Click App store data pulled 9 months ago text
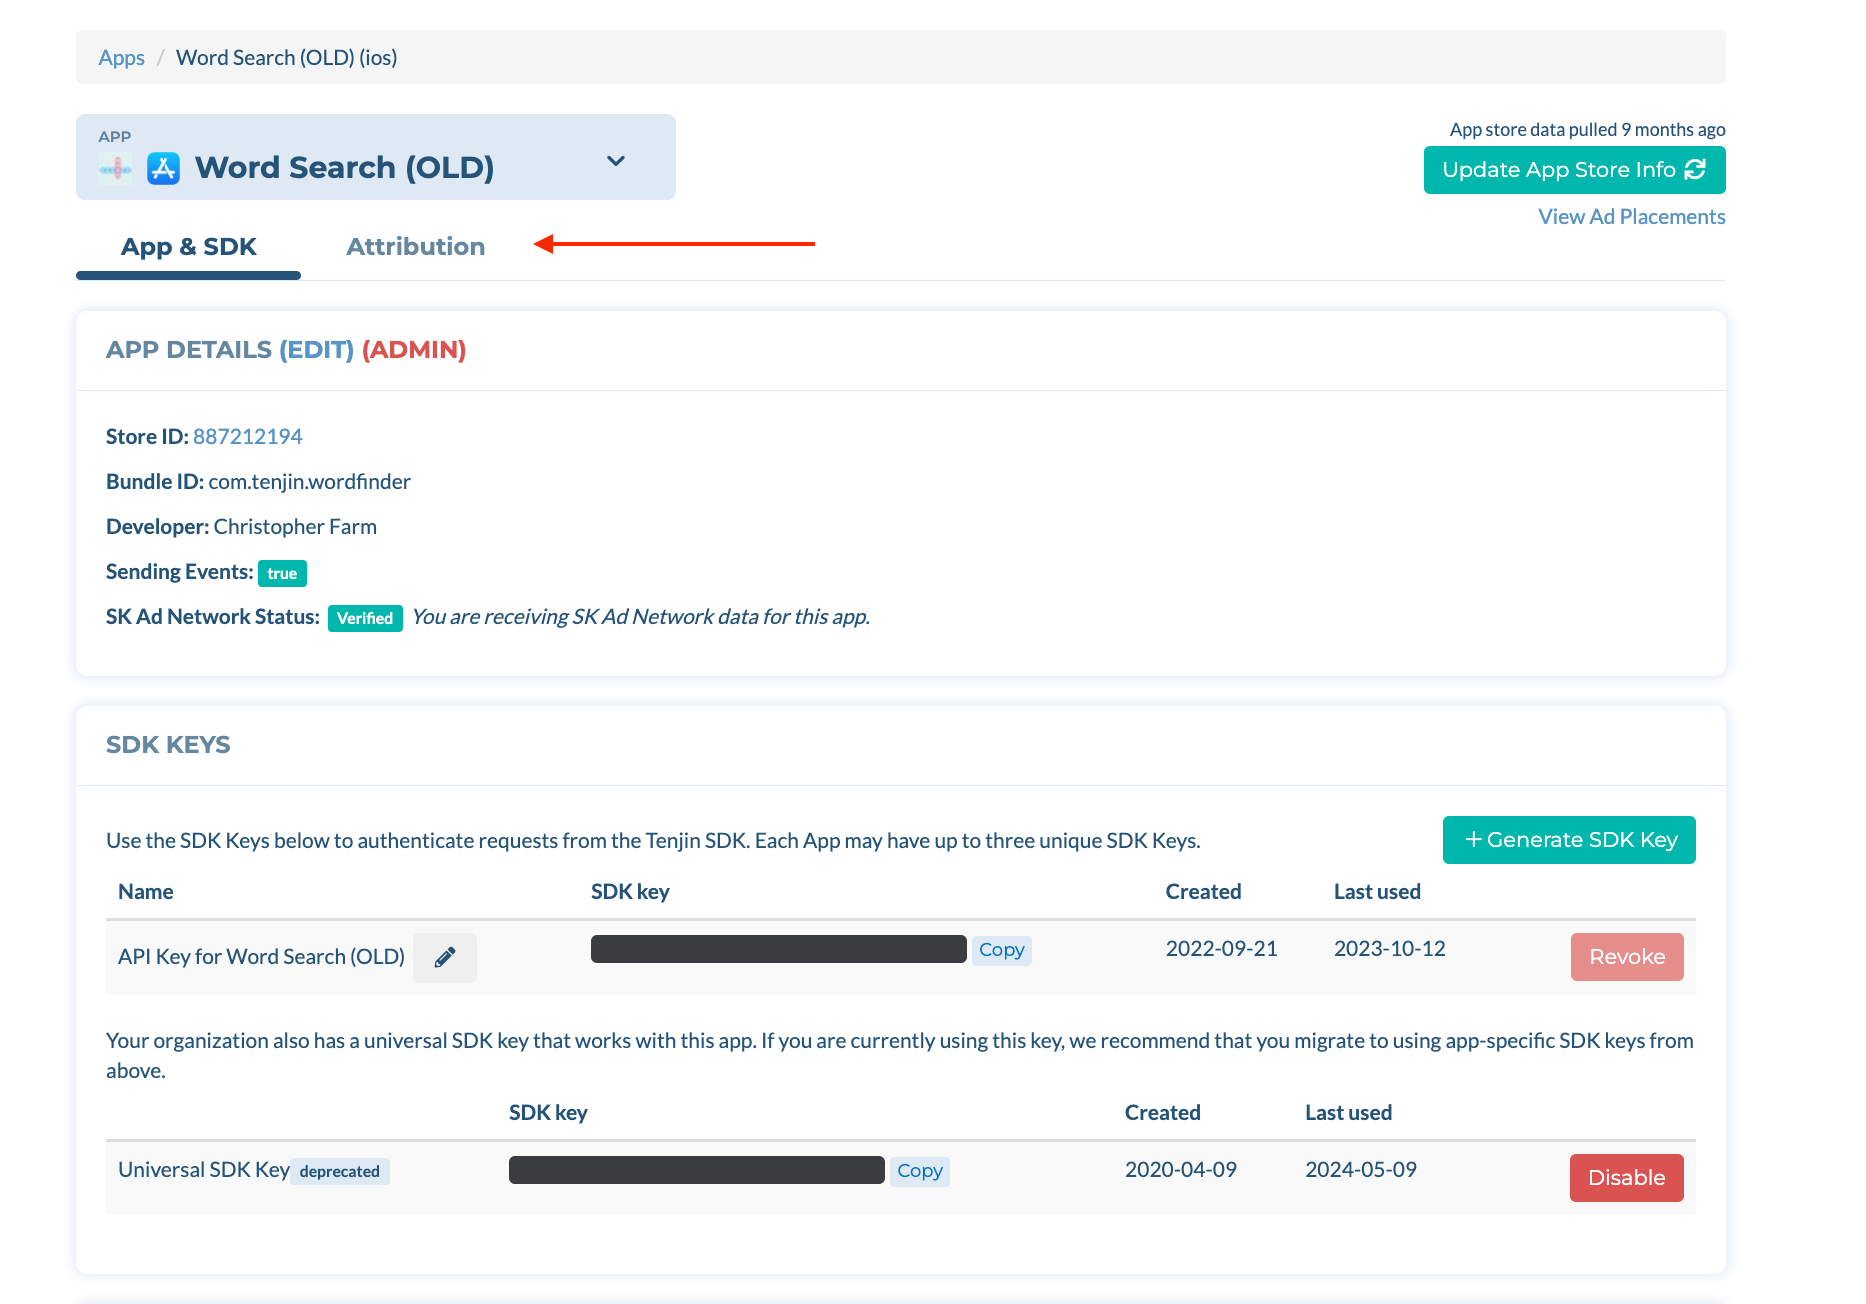This screenshot has height=1304, width=1866. [1588, 130]
